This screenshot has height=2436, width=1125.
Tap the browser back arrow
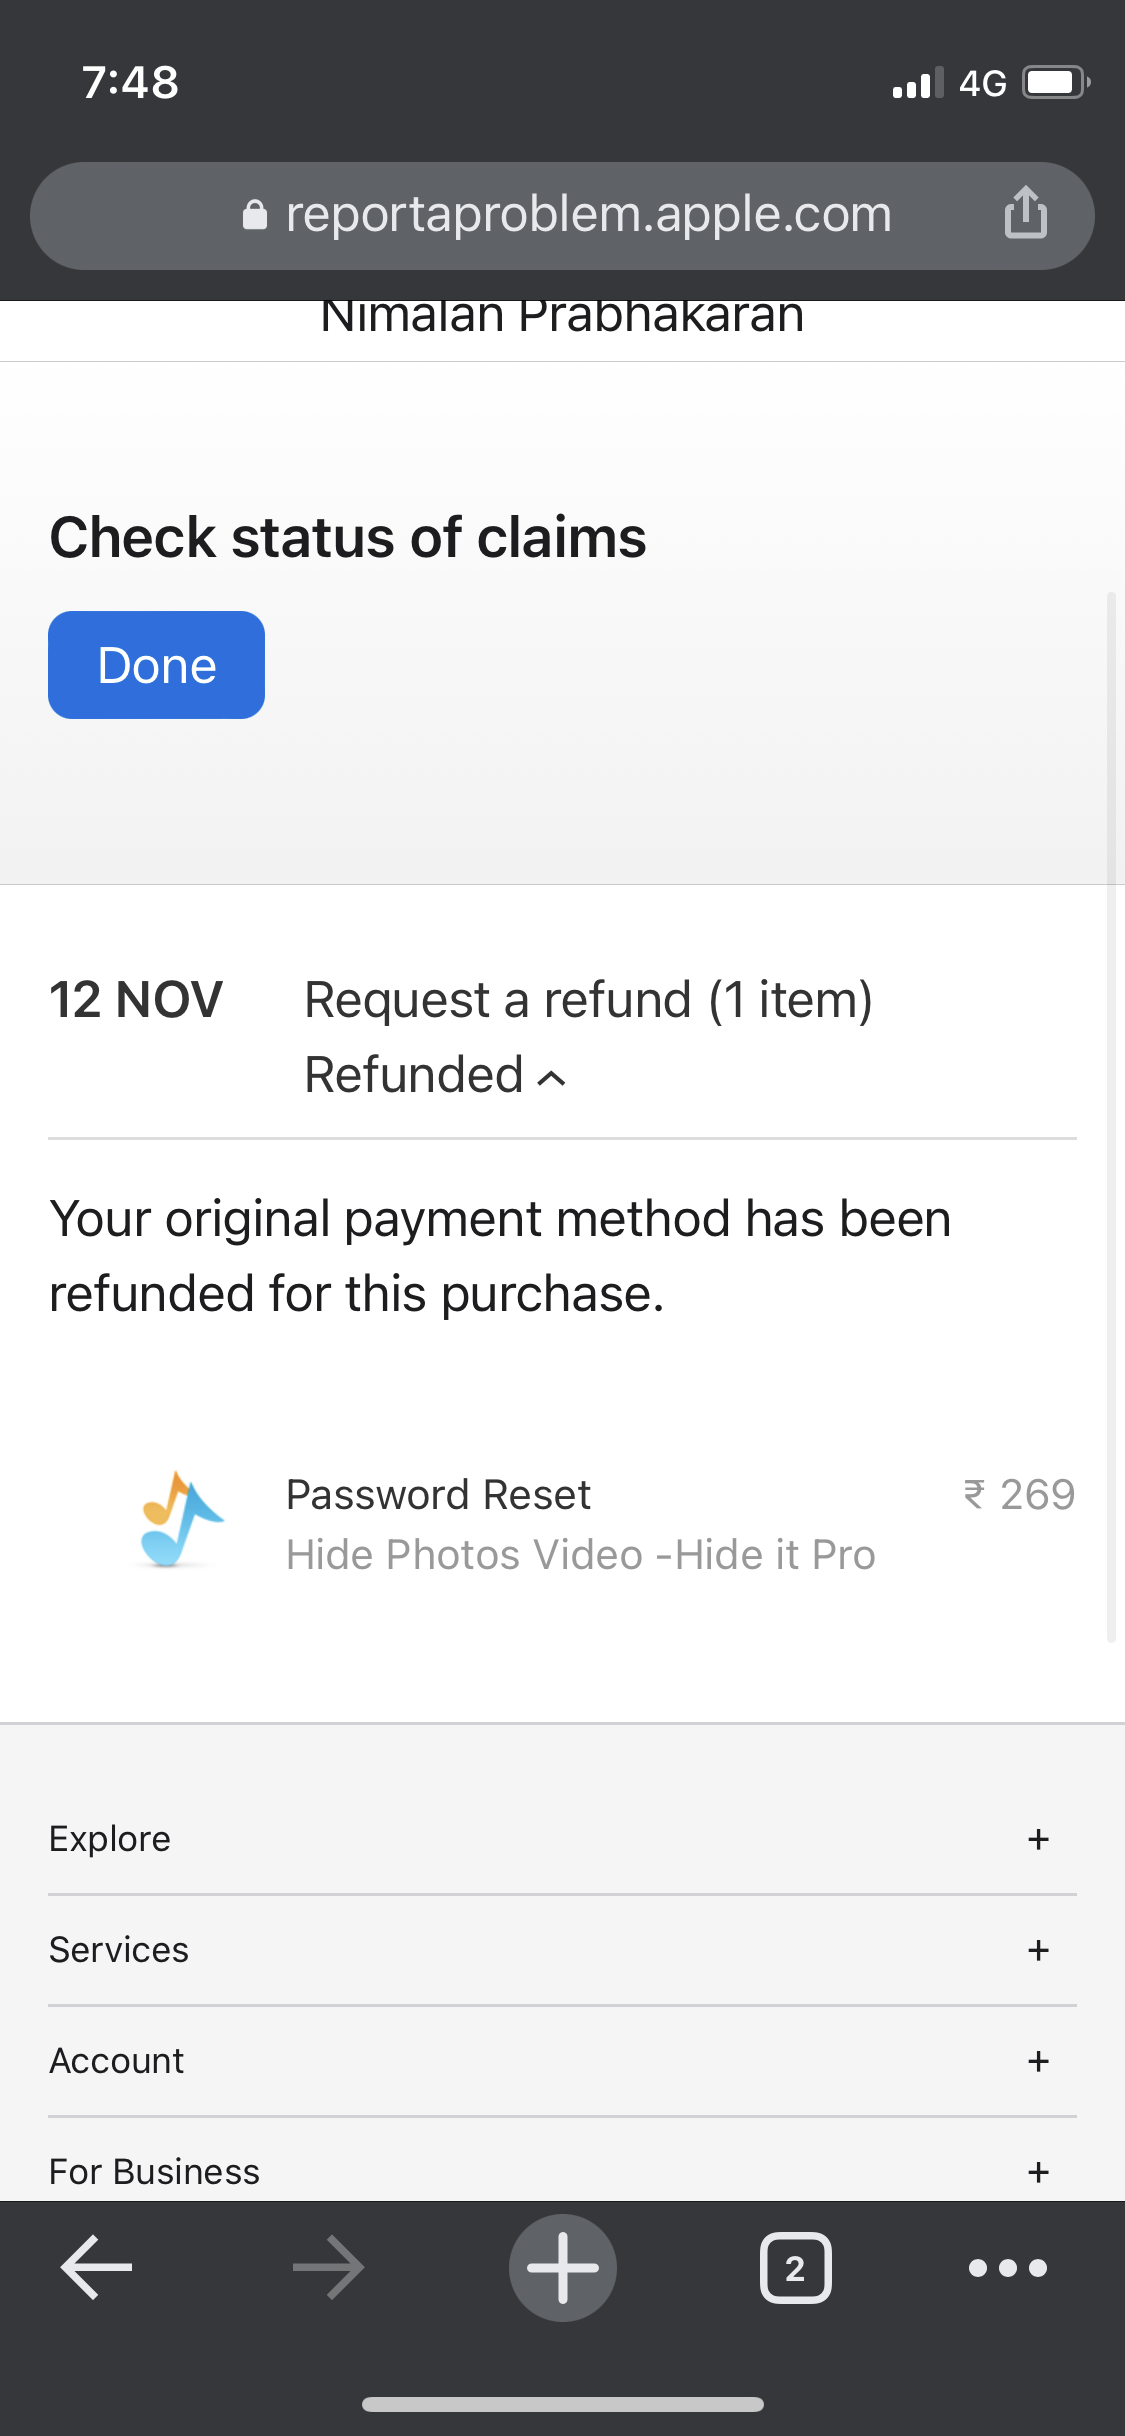coord(97,2267)
